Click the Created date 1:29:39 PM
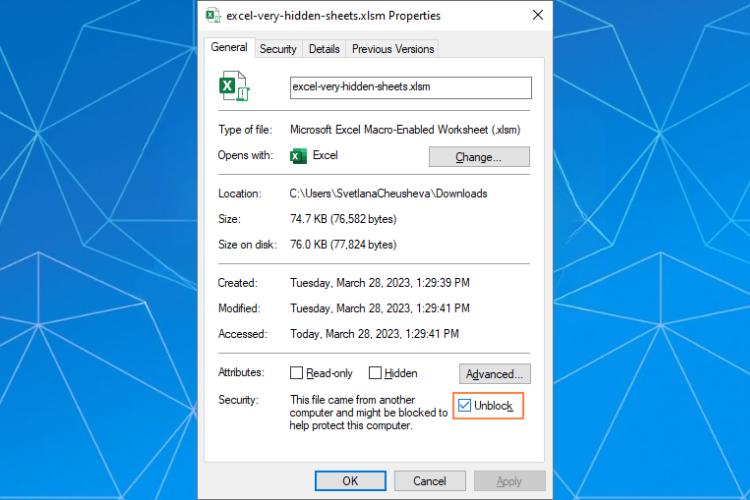Viewport: 750px width, 500px height. coord(380,283)
